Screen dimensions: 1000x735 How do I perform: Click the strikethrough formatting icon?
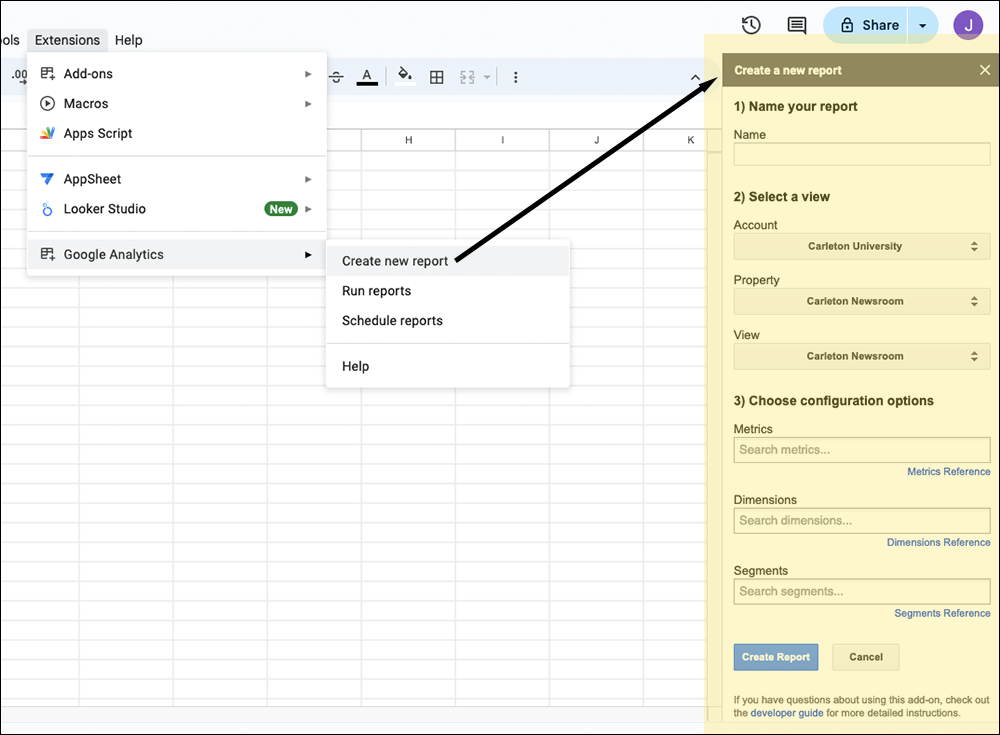point(336,77)
